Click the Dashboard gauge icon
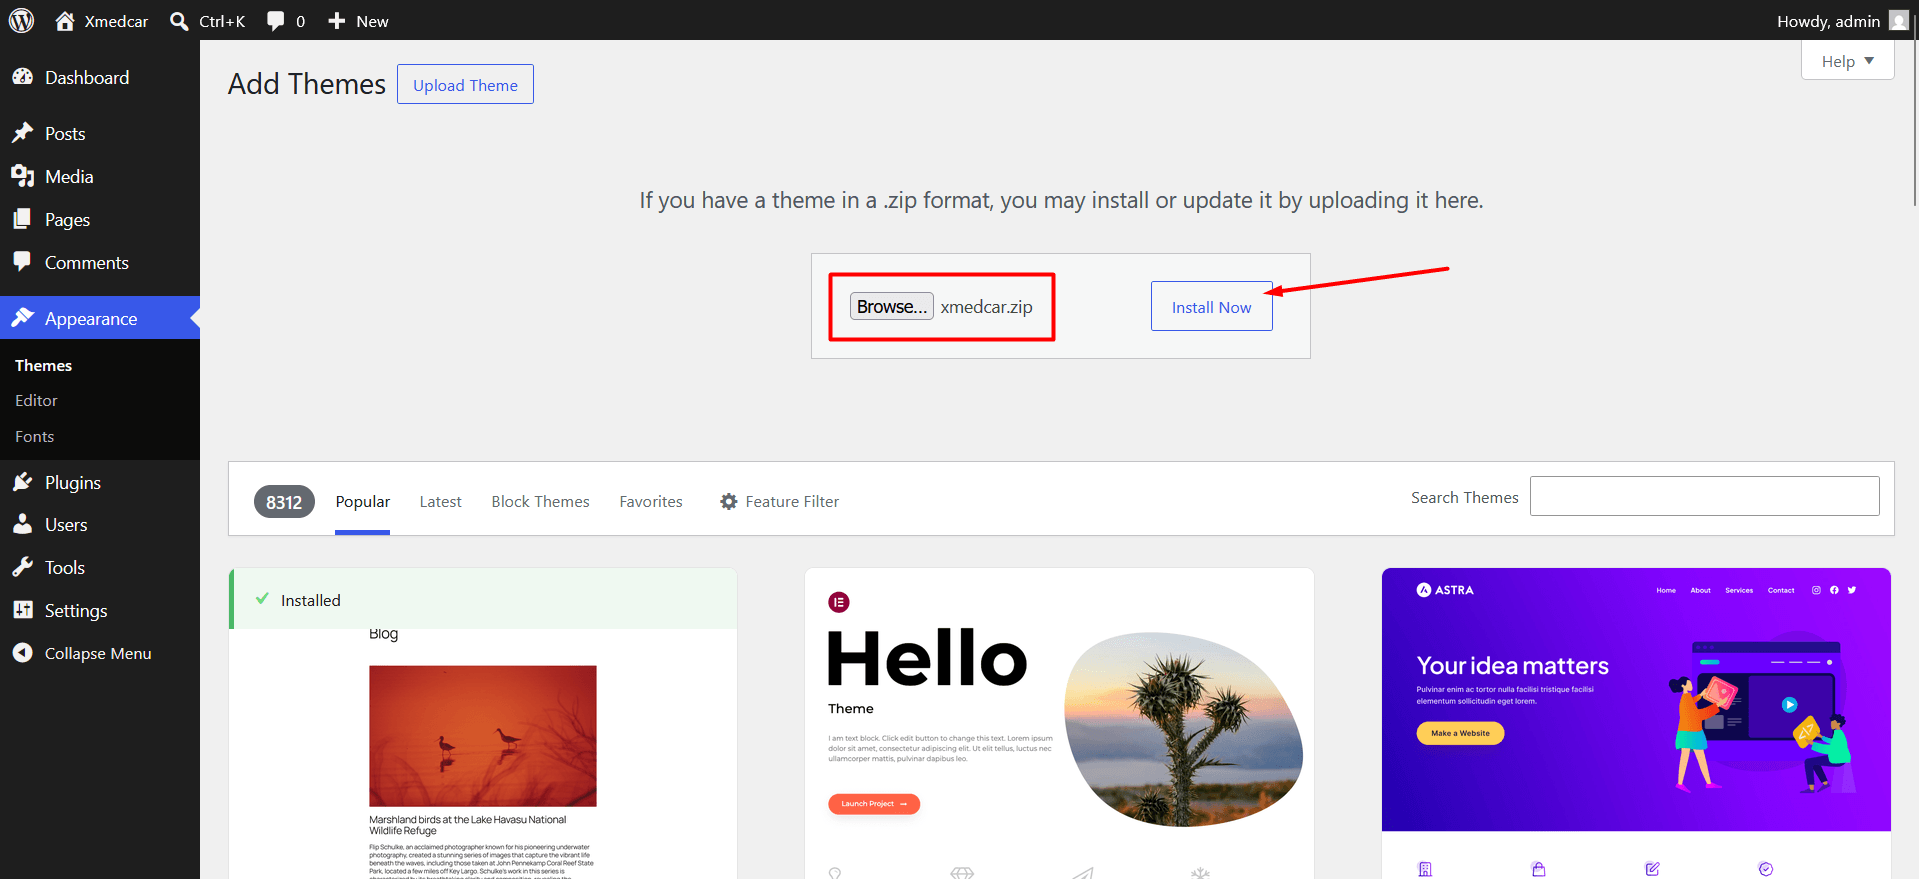 tap(23, 77)
